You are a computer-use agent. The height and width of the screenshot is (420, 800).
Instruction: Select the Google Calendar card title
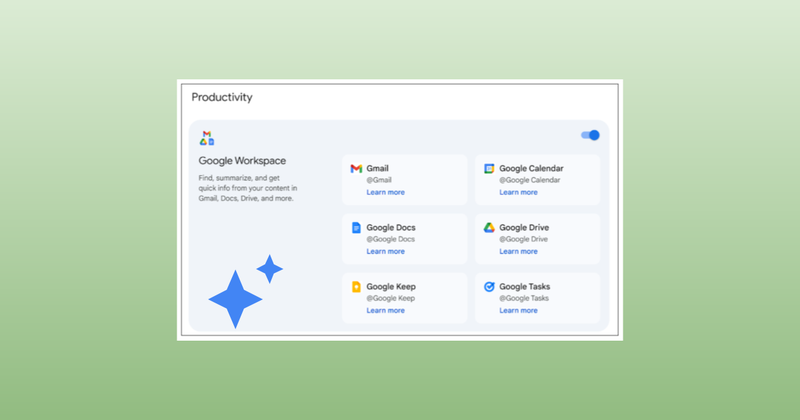(531, 168)
